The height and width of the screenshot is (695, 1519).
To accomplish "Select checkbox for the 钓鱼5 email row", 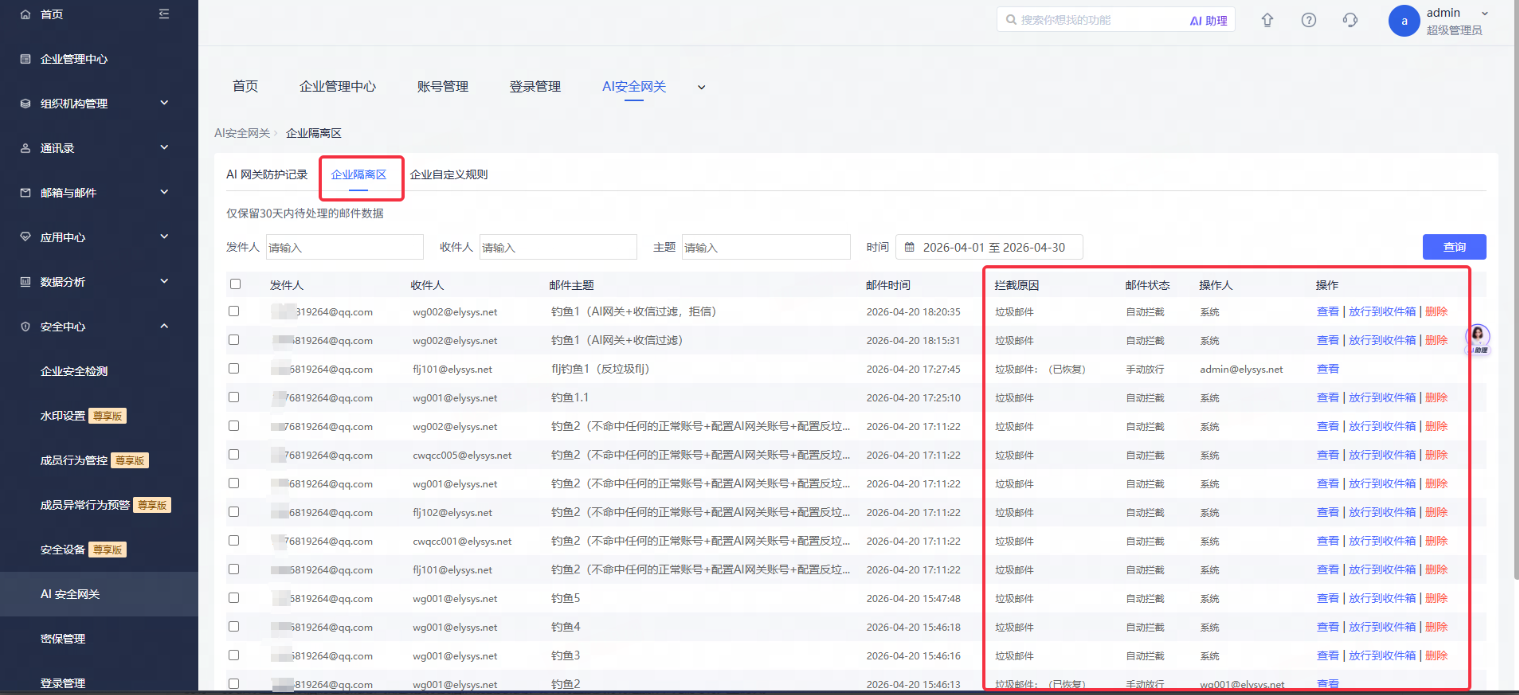I will (235, 598).
